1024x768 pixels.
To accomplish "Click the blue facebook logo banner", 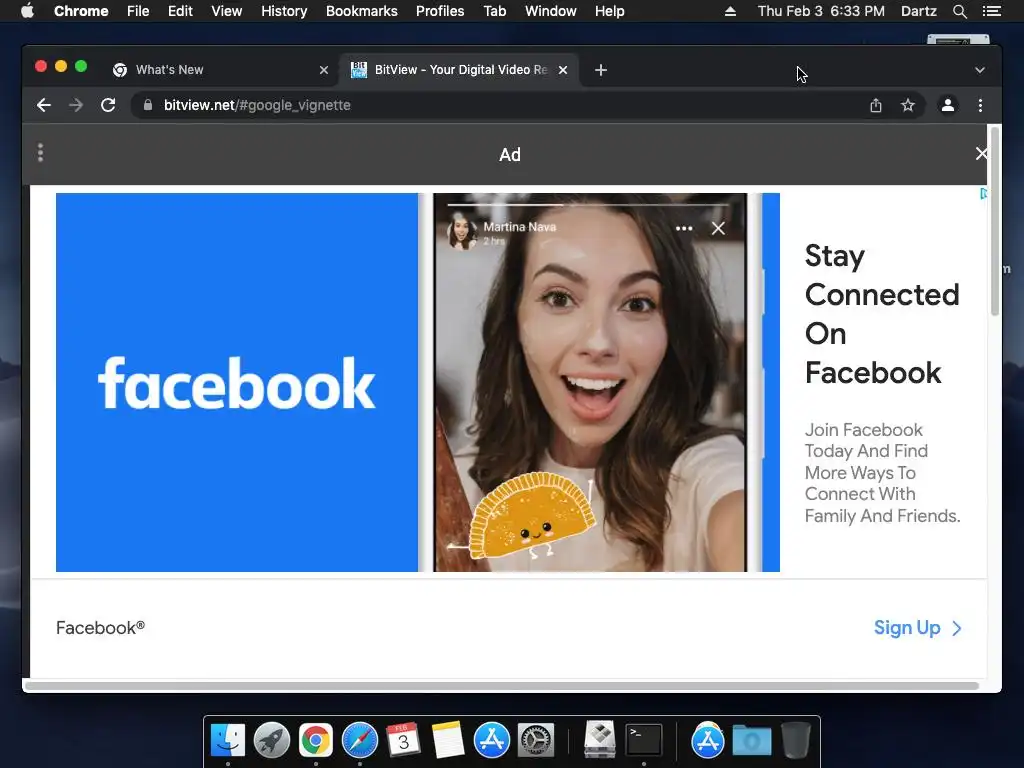I will (236, 382).
